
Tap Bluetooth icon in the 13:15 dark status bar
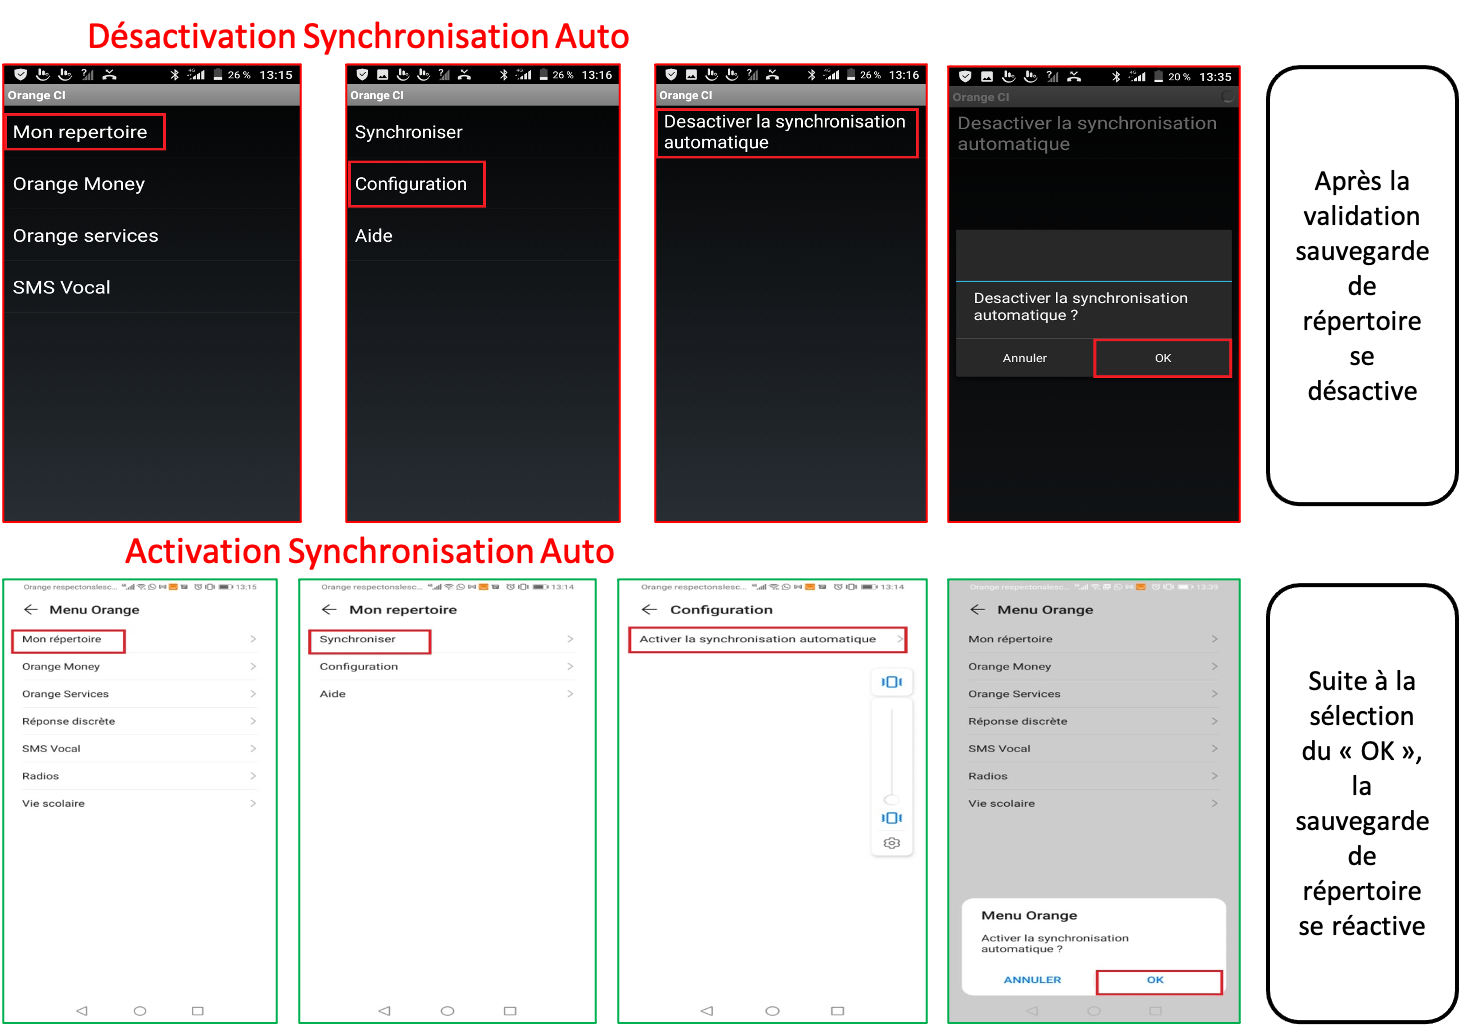point(174,75)
